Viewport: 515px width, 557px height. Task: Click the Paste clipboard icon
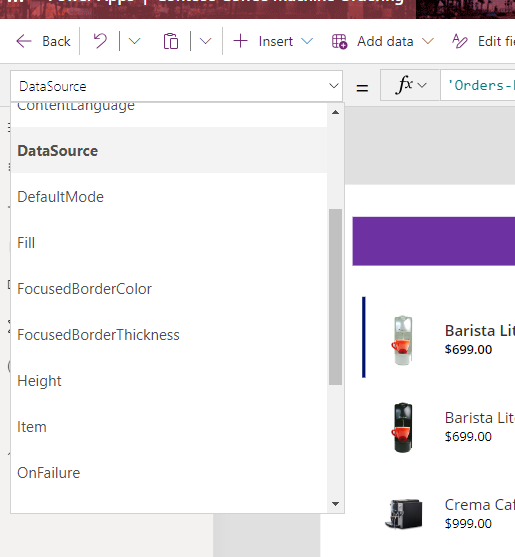click(x=170, y=41)
